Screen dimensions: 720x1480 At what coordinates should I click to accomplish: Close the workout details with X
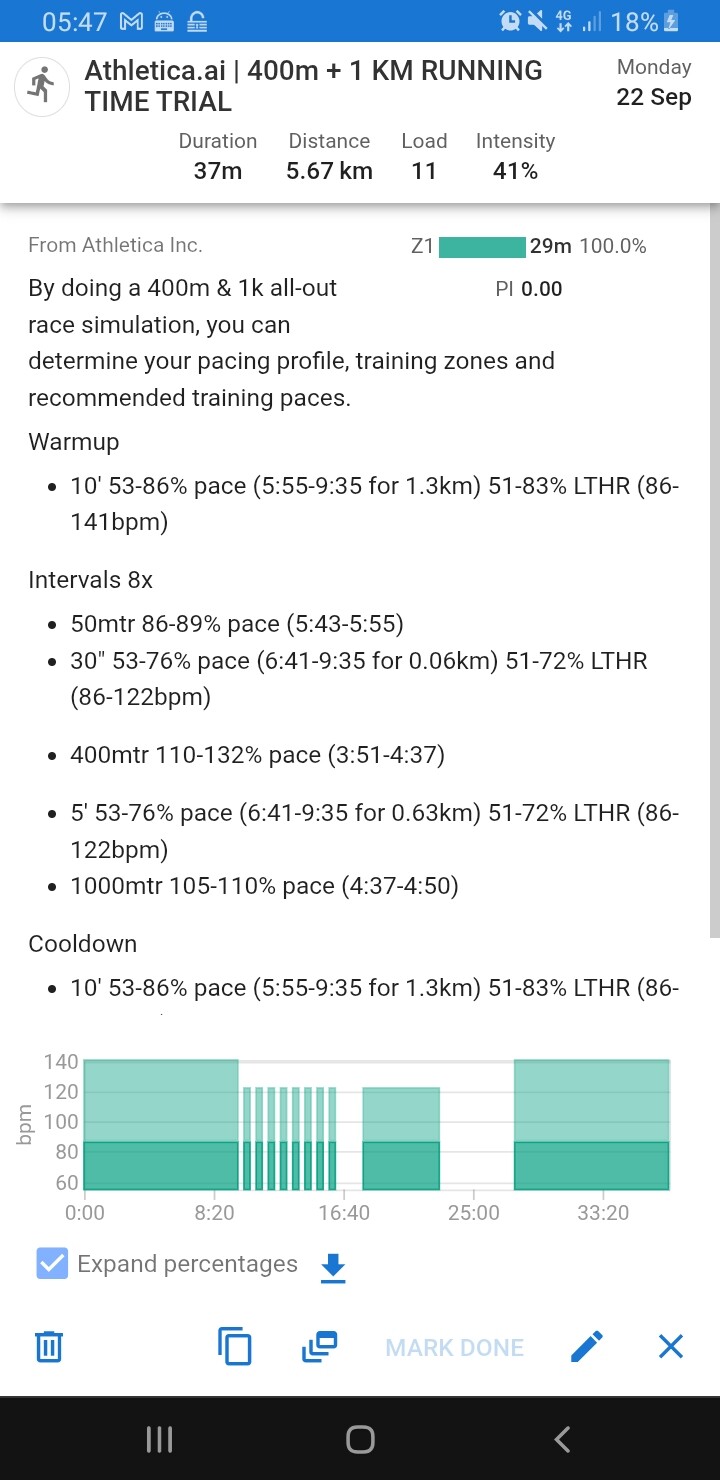[671, 1347]
